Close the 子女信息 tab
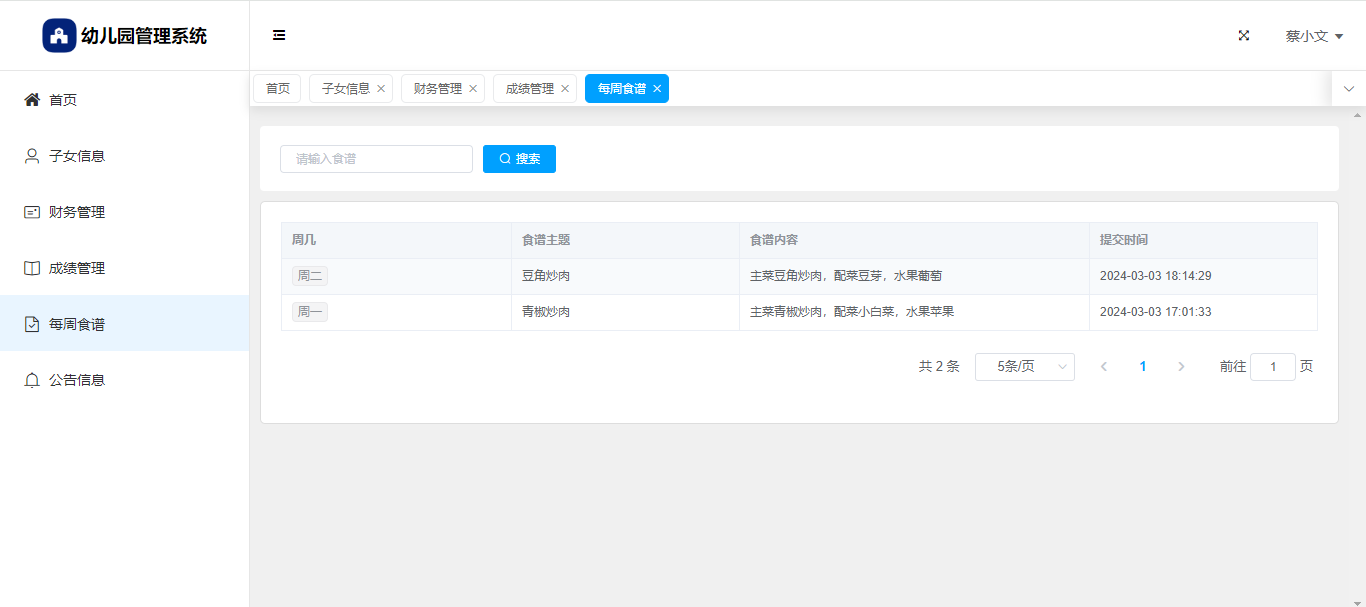This screenshot has height=607, width=1366. (x=381, y=89)
